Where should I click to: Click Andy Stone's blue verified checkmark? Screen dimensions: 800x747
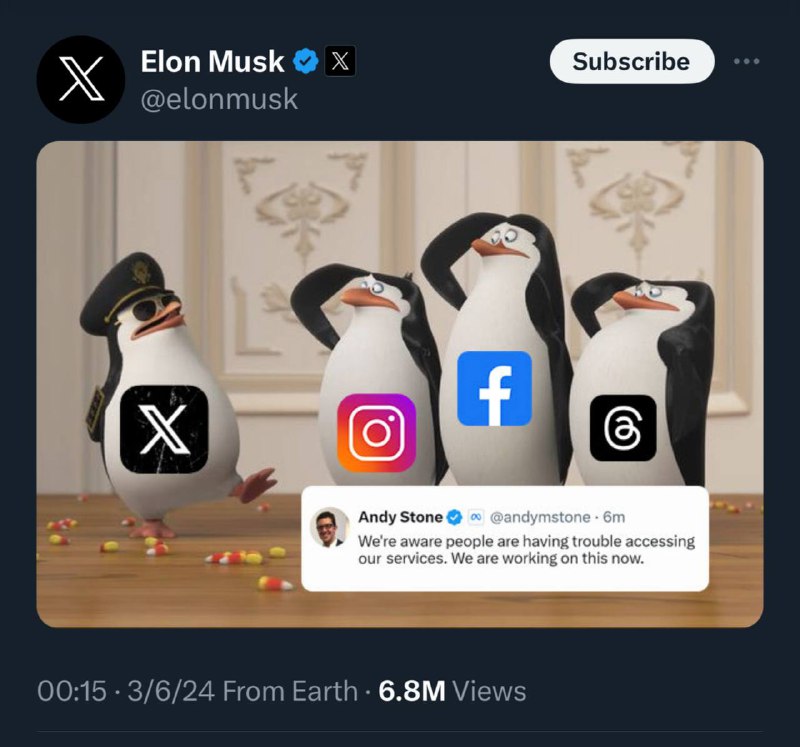point(453,517)
